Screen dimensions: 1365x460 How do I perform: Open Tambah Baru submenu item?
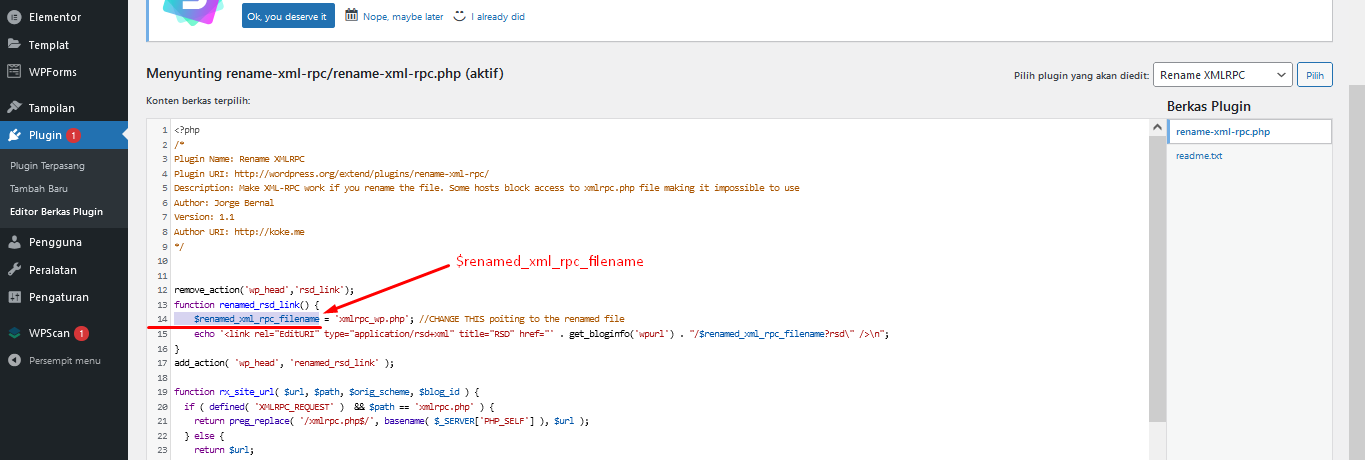[x=39, y=188]
